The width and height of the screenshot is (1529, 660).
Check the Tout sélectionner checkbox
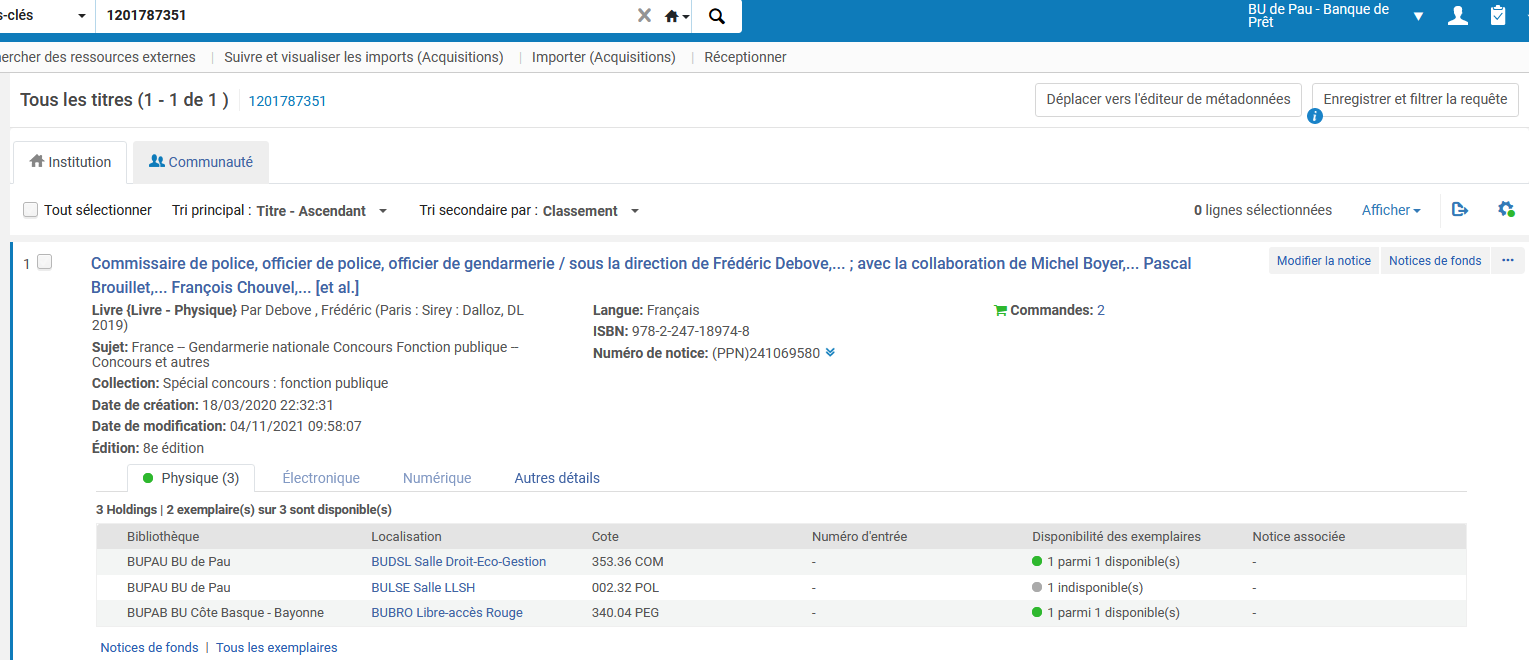31,210
